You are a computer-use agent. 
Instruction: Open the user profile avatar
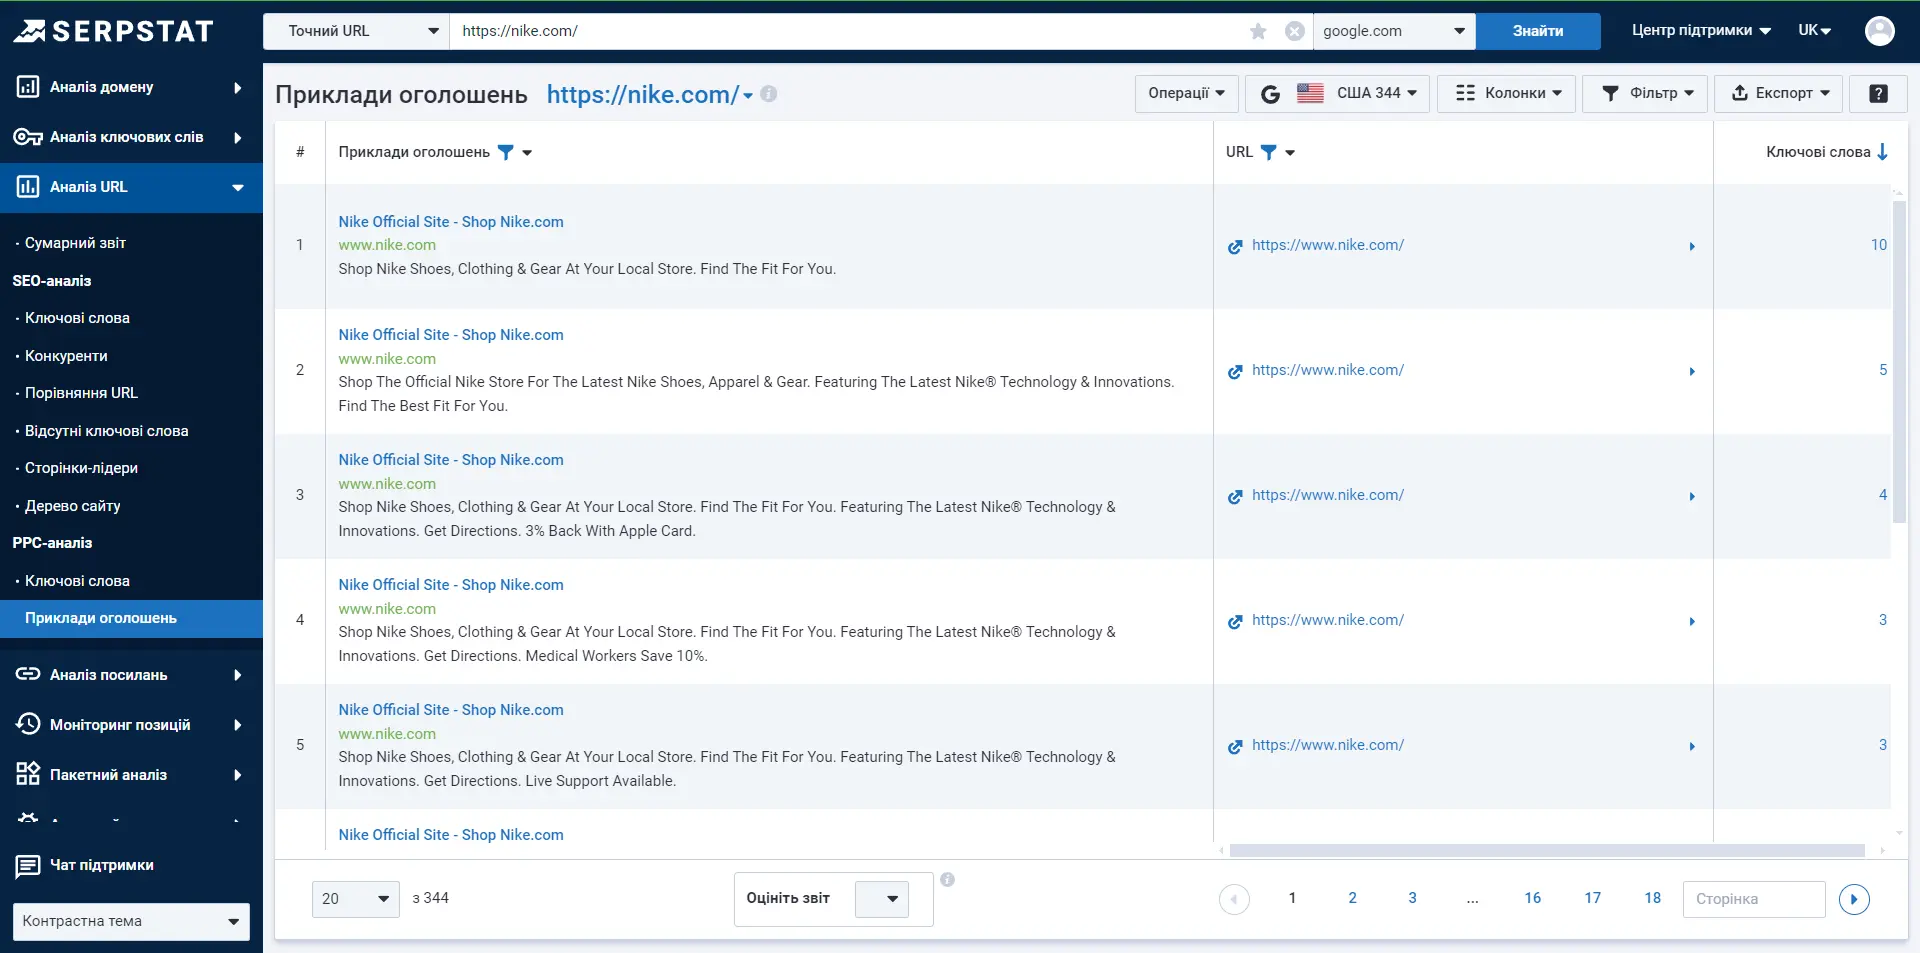pos(1879,31)
